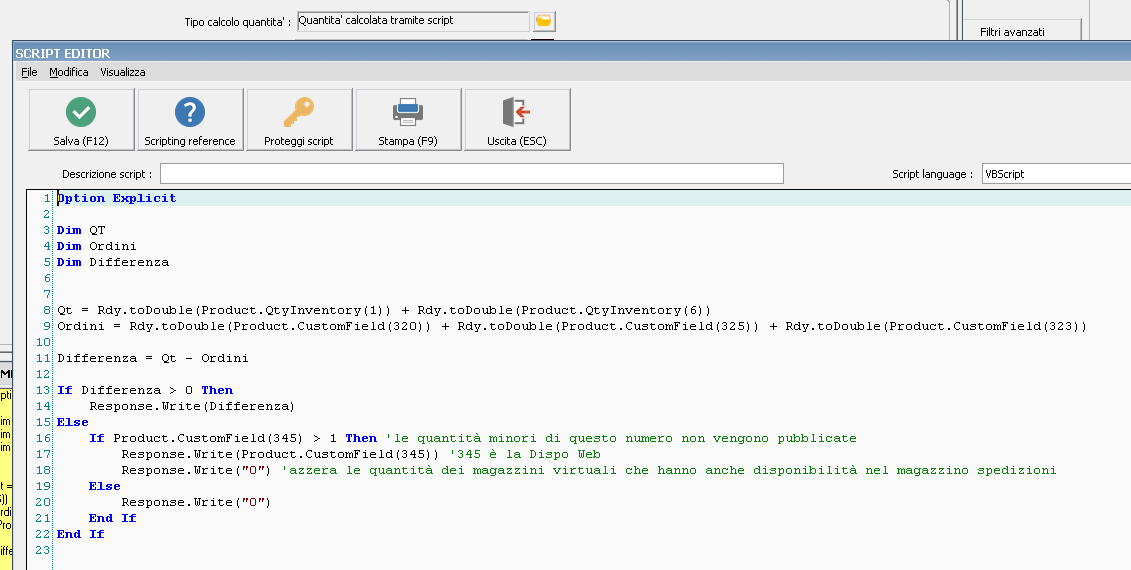
Task: Open the File menu
Action: (29, 72)
